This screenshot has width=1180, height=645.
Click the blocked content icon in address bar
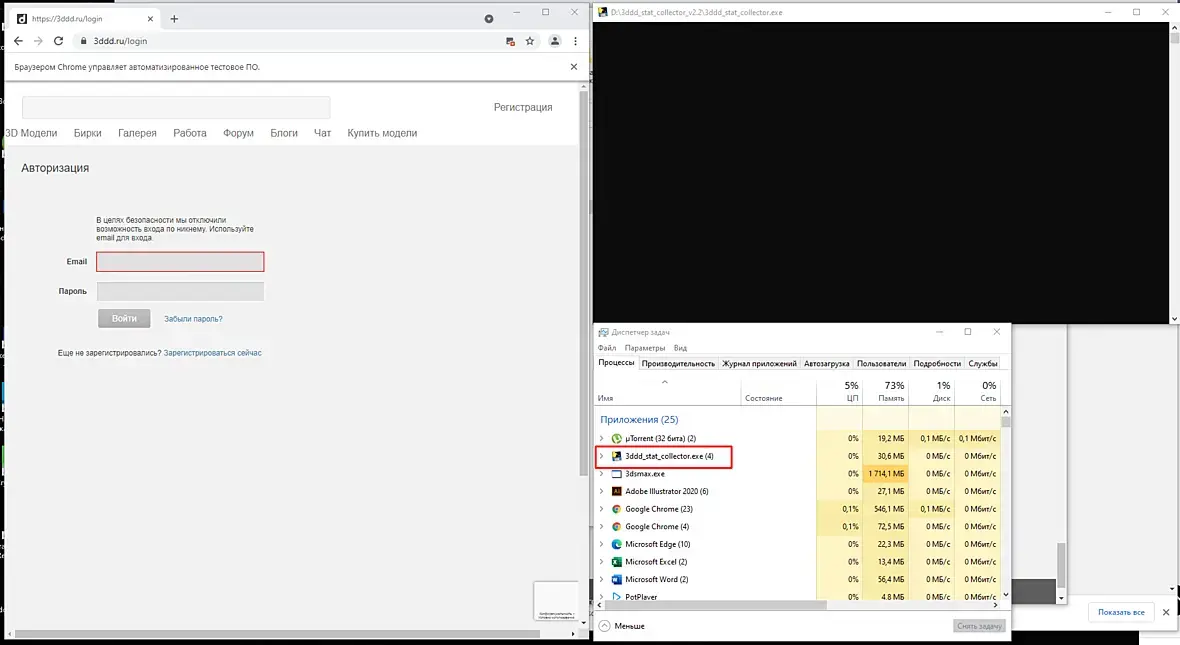click(510, 41)
